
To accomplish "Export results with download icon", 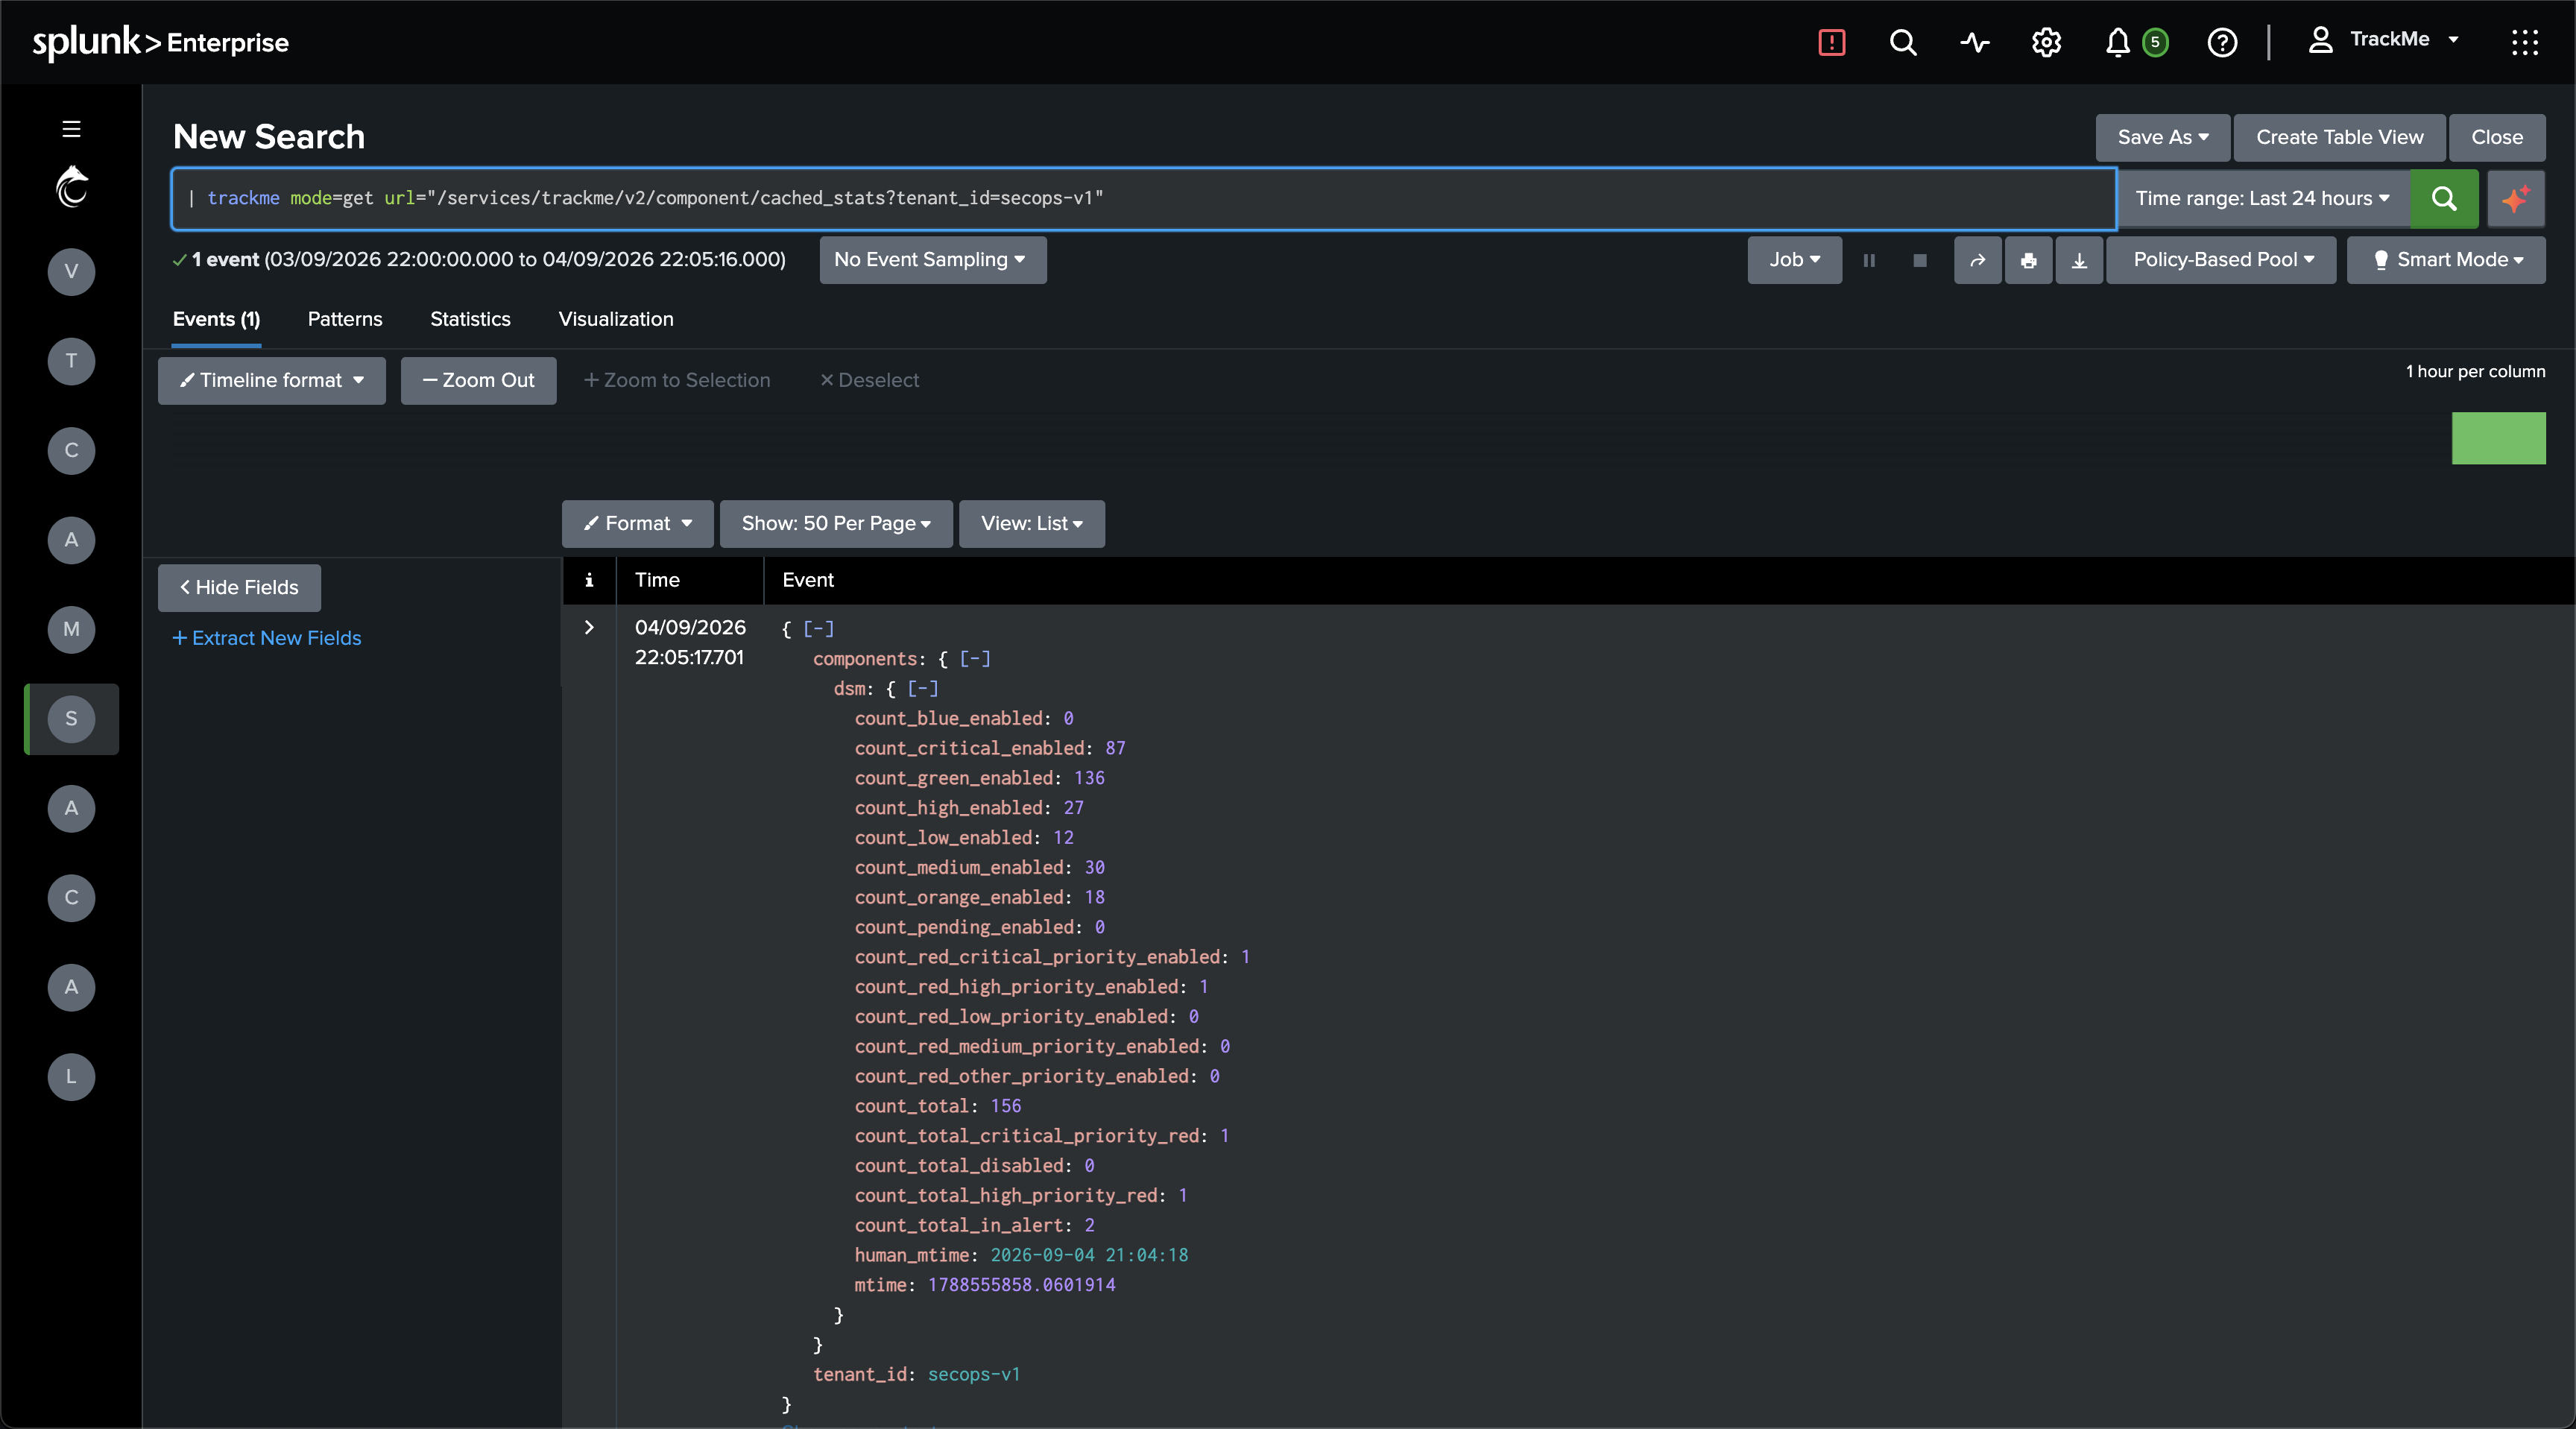I will 2079,260.
